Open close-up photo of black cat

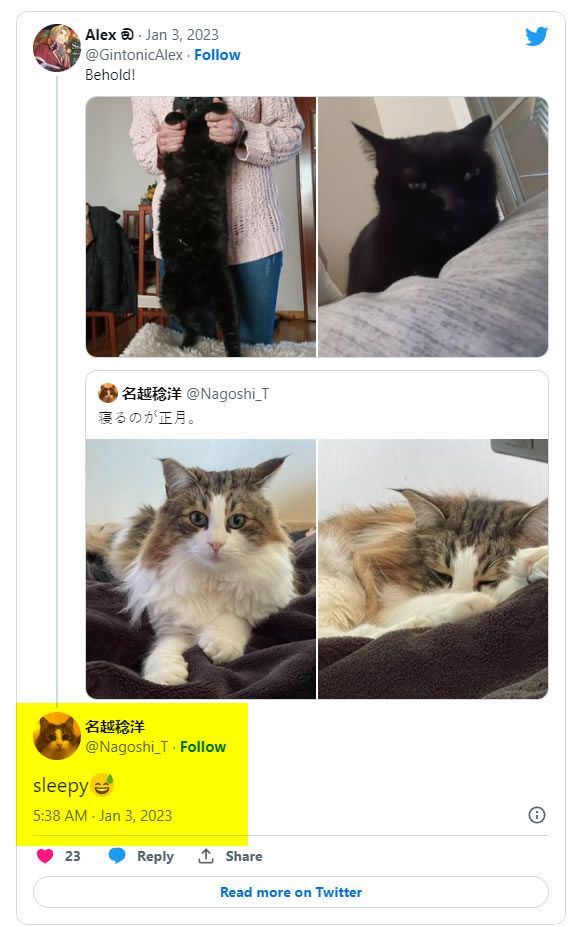433,227
